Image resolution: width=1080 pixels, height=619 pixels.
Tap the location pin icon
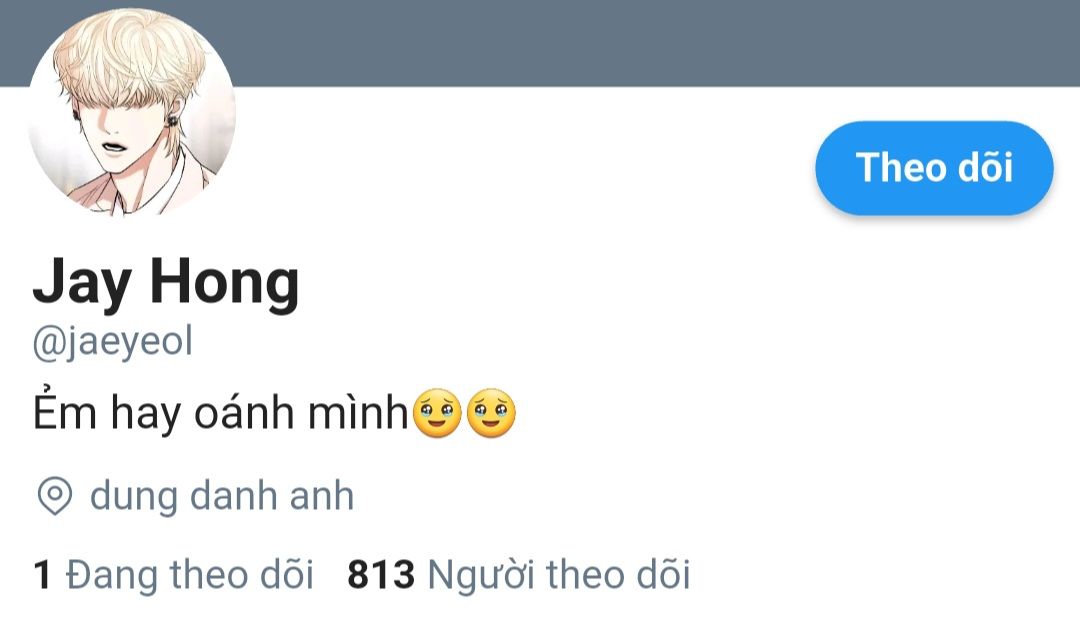point(54,496)
